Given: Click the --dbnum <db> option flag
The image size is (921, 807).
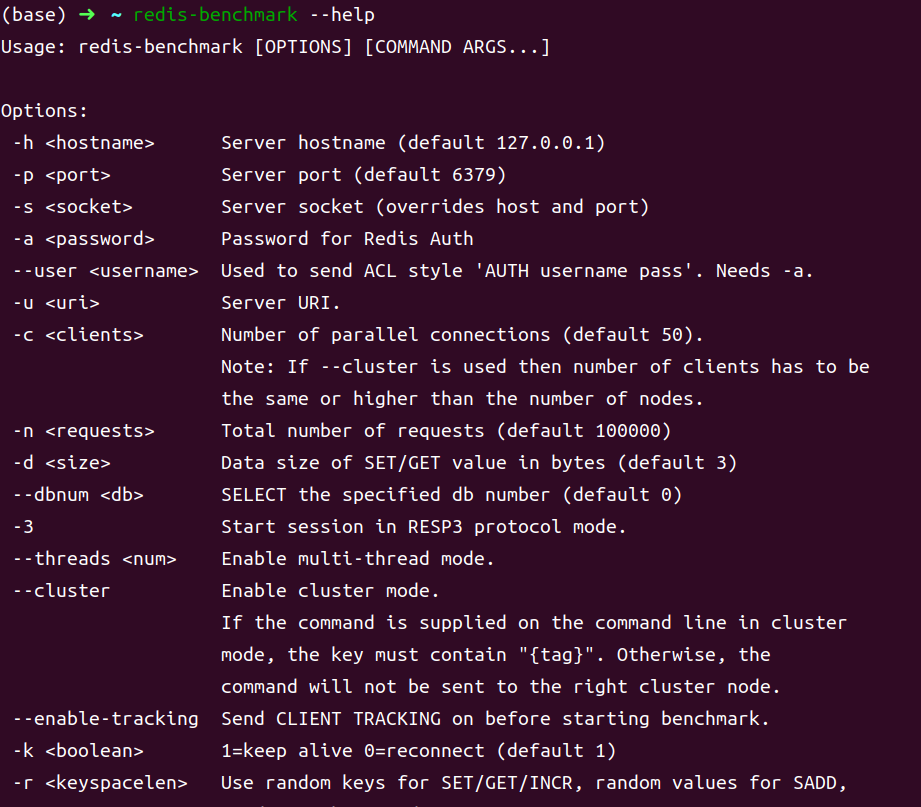Looking at the screenshot, I should point(80,495).
